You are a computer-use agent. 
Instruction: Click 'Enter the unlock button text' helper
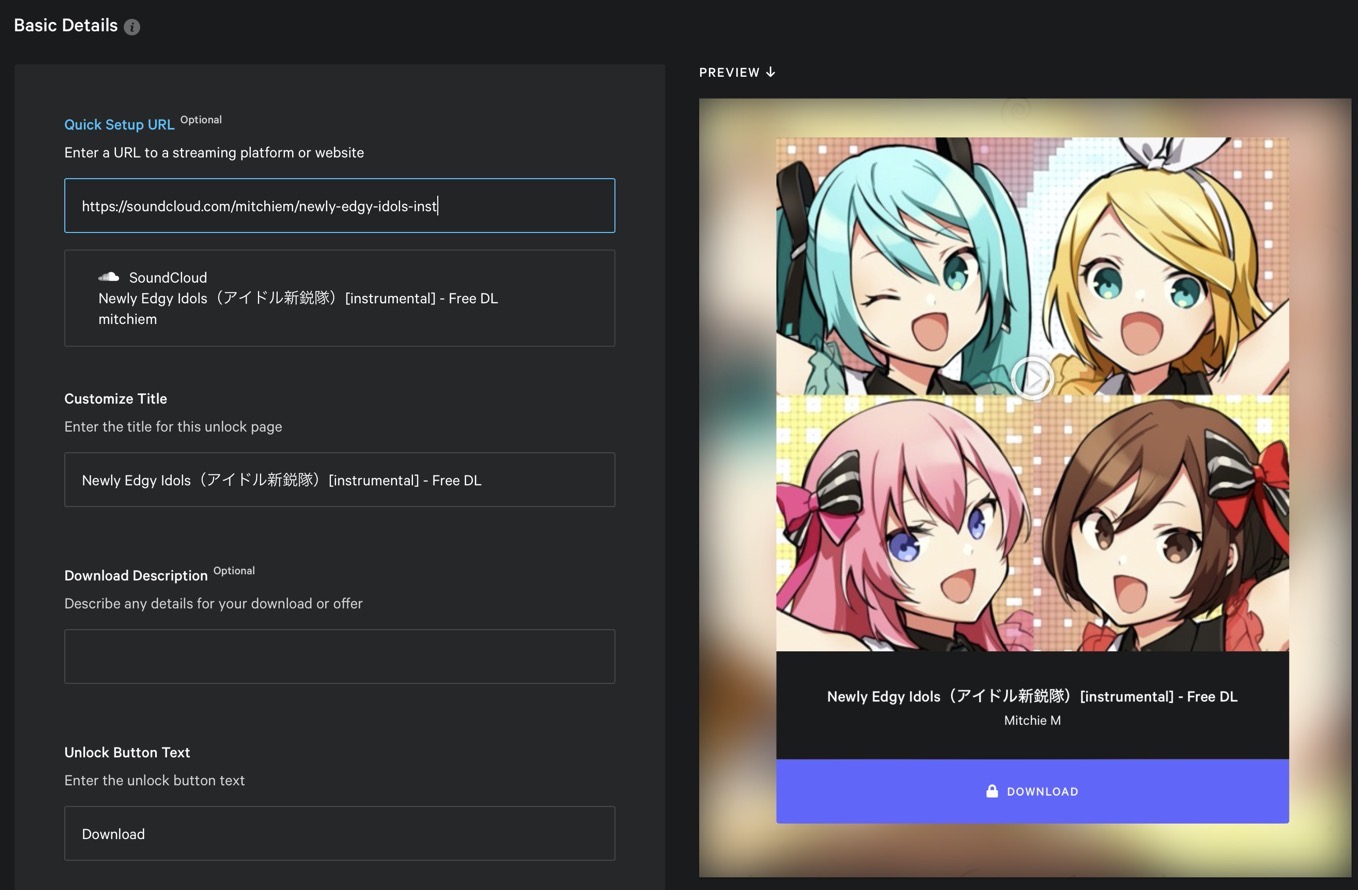[x=154, y=780]
